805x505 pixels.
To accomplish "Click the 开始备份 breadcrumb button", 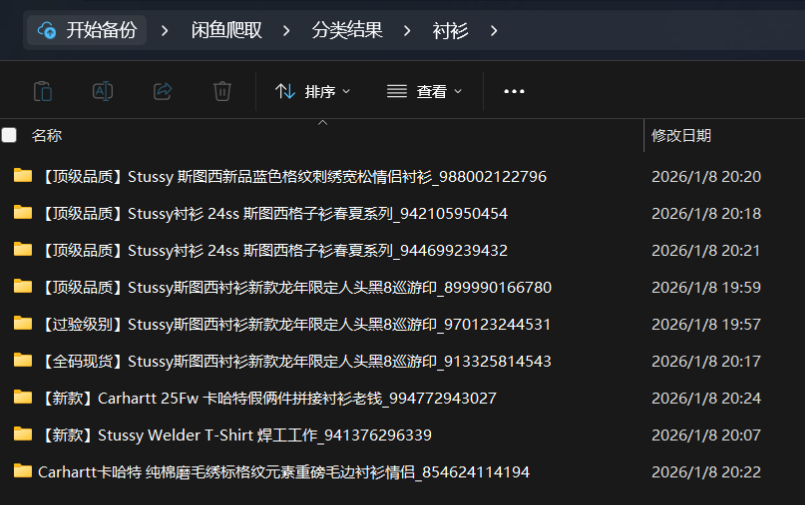I will coord(87,30).
